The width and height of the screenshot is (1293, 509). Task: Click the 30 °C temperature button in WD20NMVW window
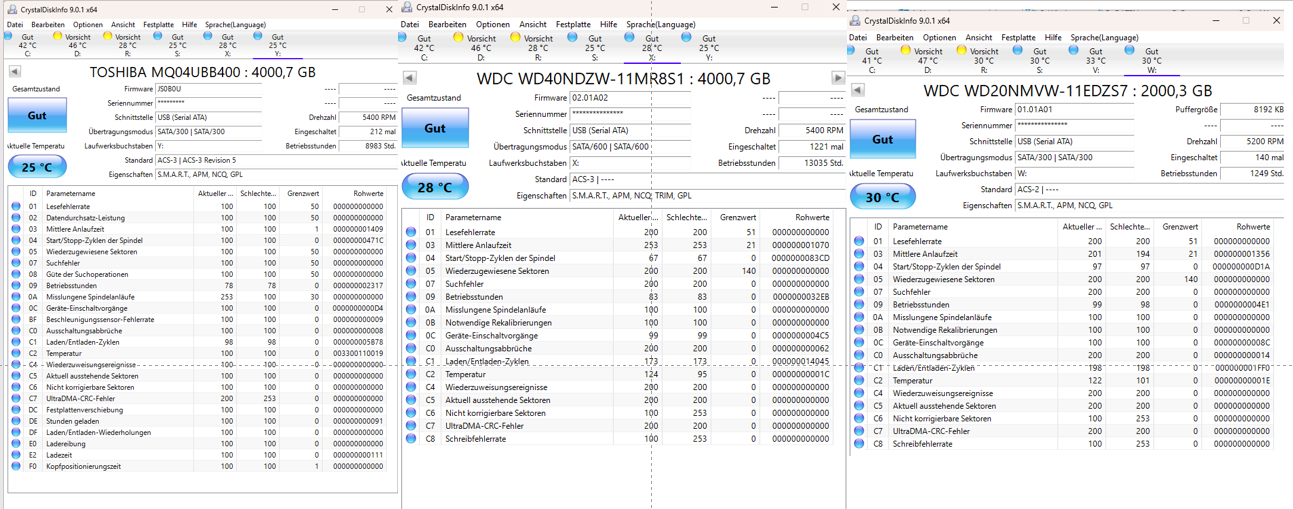(x=882, y=197)
